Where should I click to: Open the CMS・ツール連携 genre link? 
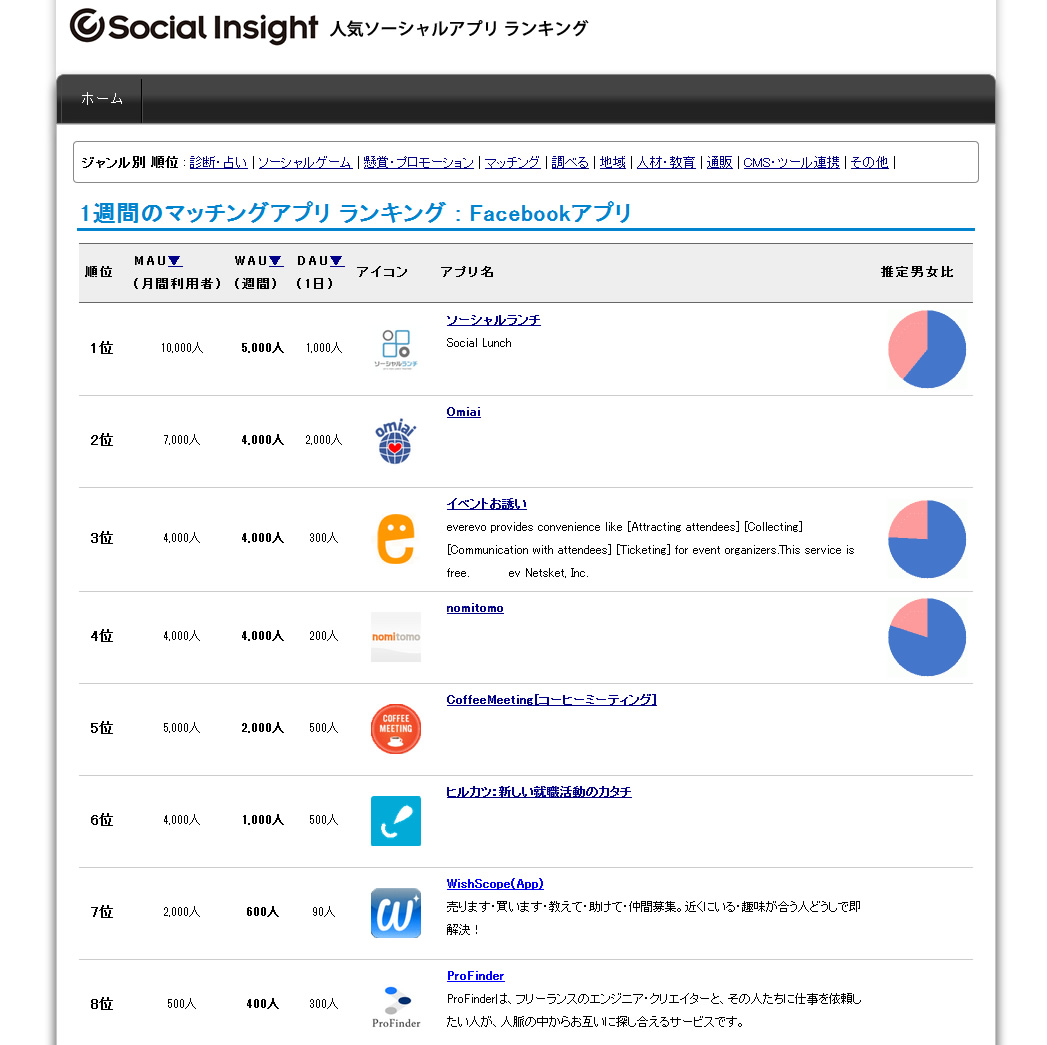click(791, 162)
